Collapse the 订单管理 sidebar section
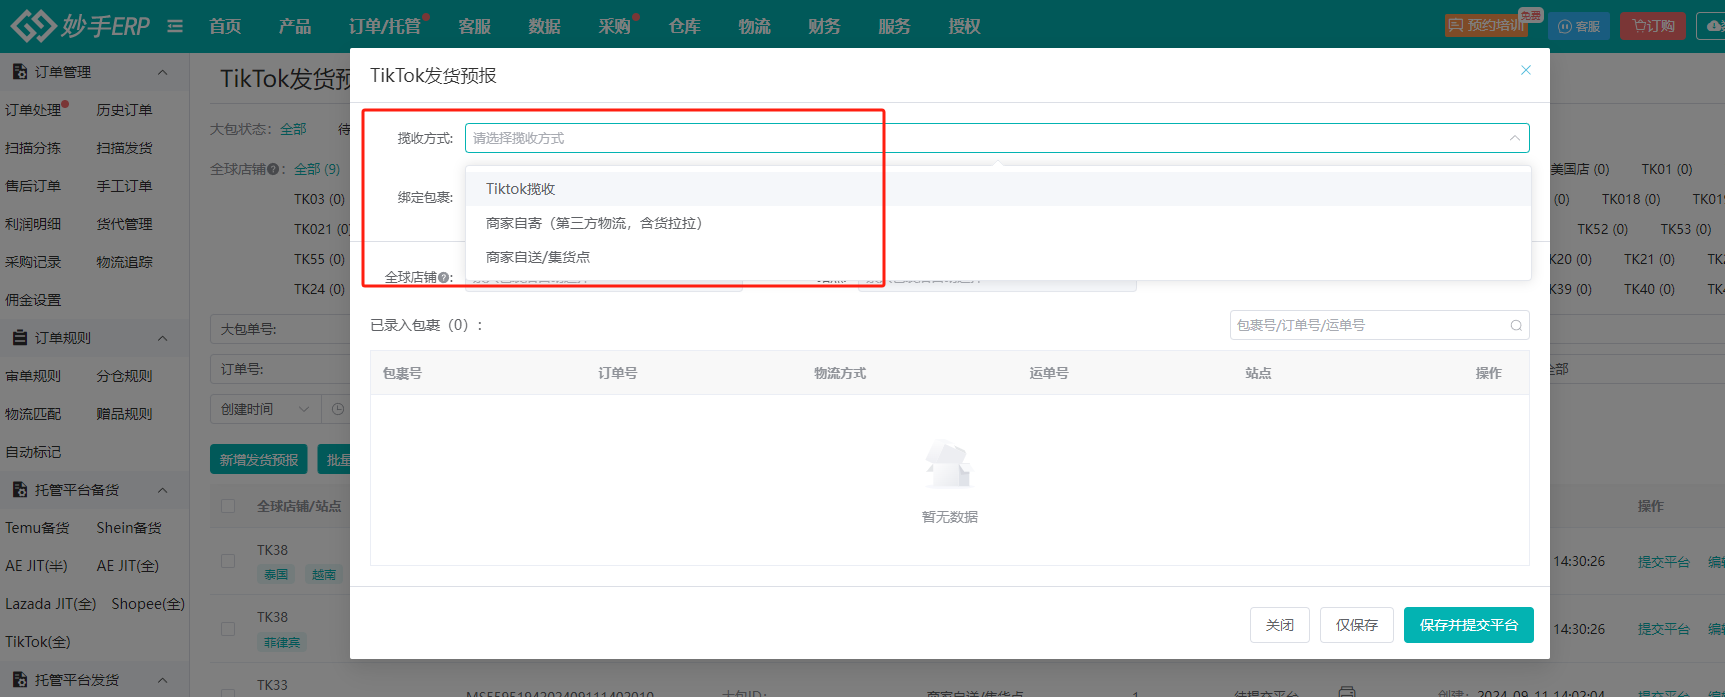This screenshot has height=697, width=1725. [163, 72]
